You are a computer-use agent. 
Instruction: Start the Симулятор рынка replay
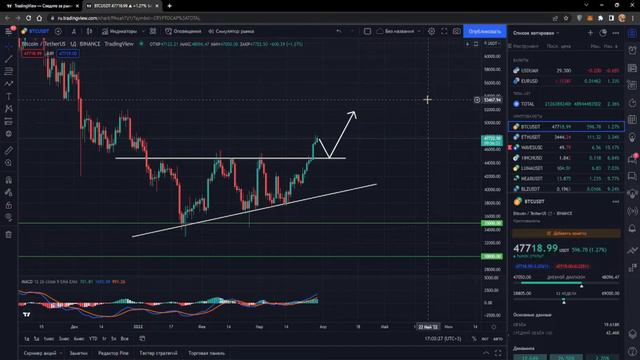pyautogui.click(x=231, y=31)
